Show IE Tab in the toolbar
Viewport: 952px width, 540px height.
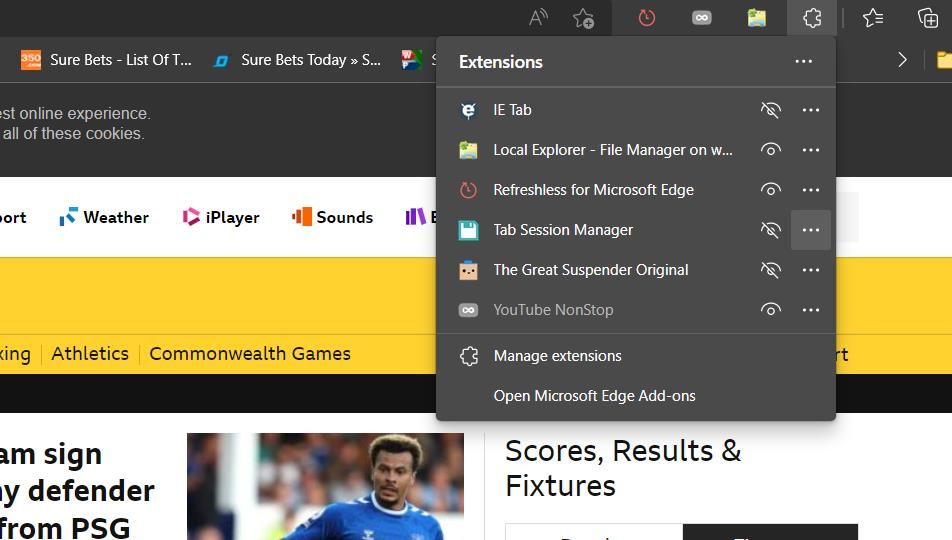coord(770,110)
